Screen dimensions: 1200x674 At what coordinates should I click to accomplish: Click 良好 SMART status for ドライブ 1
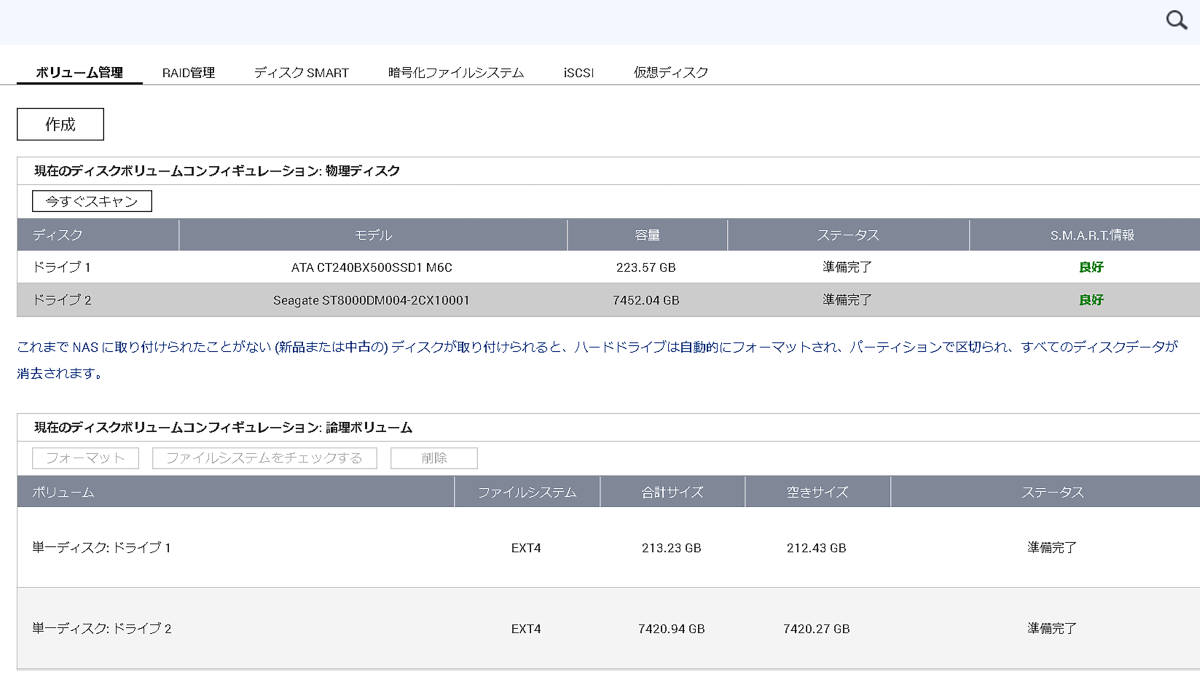1091,267
